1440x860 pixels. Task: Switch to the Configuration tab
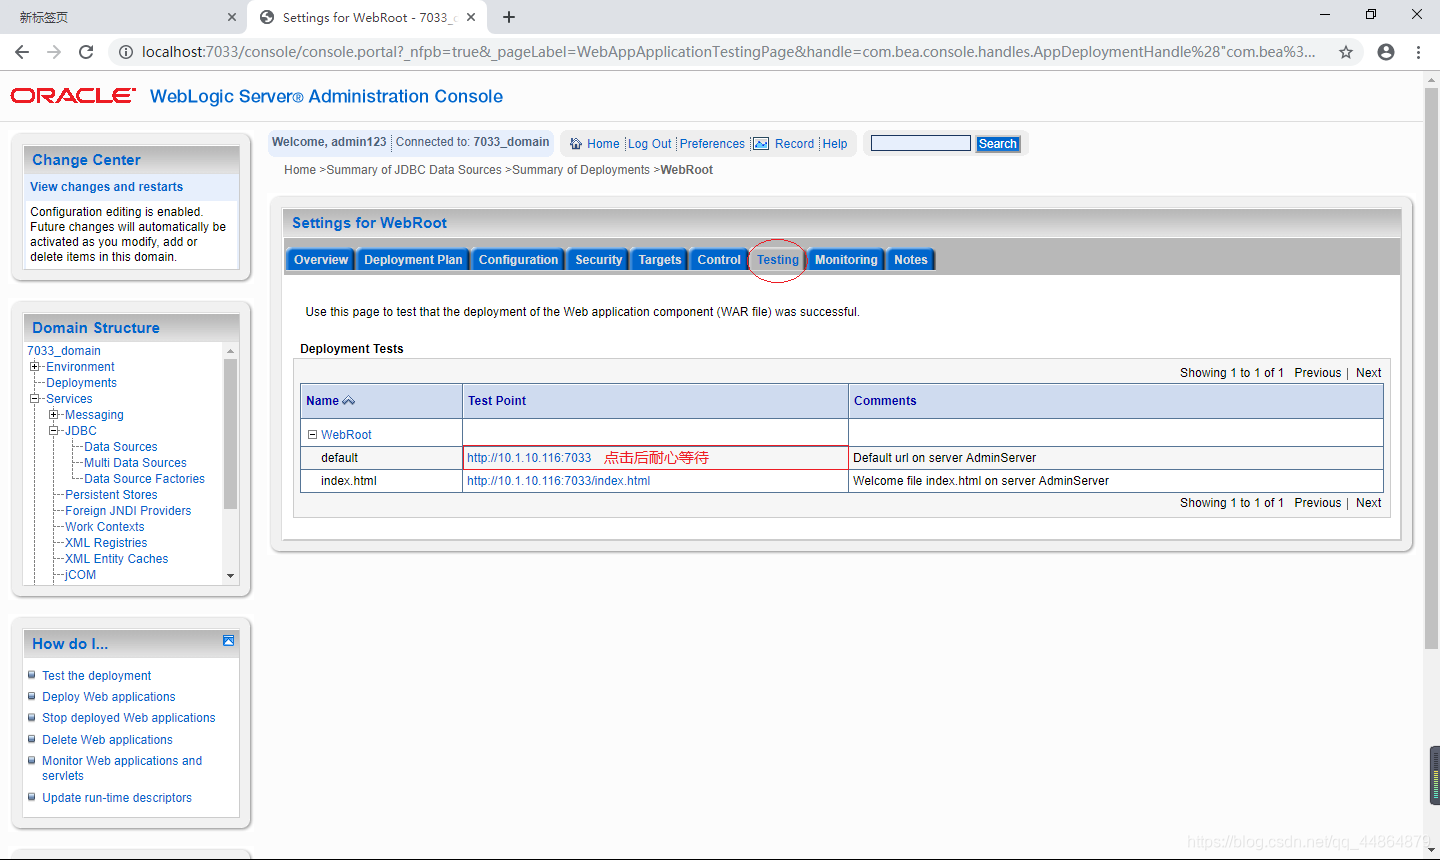point(518,260)
